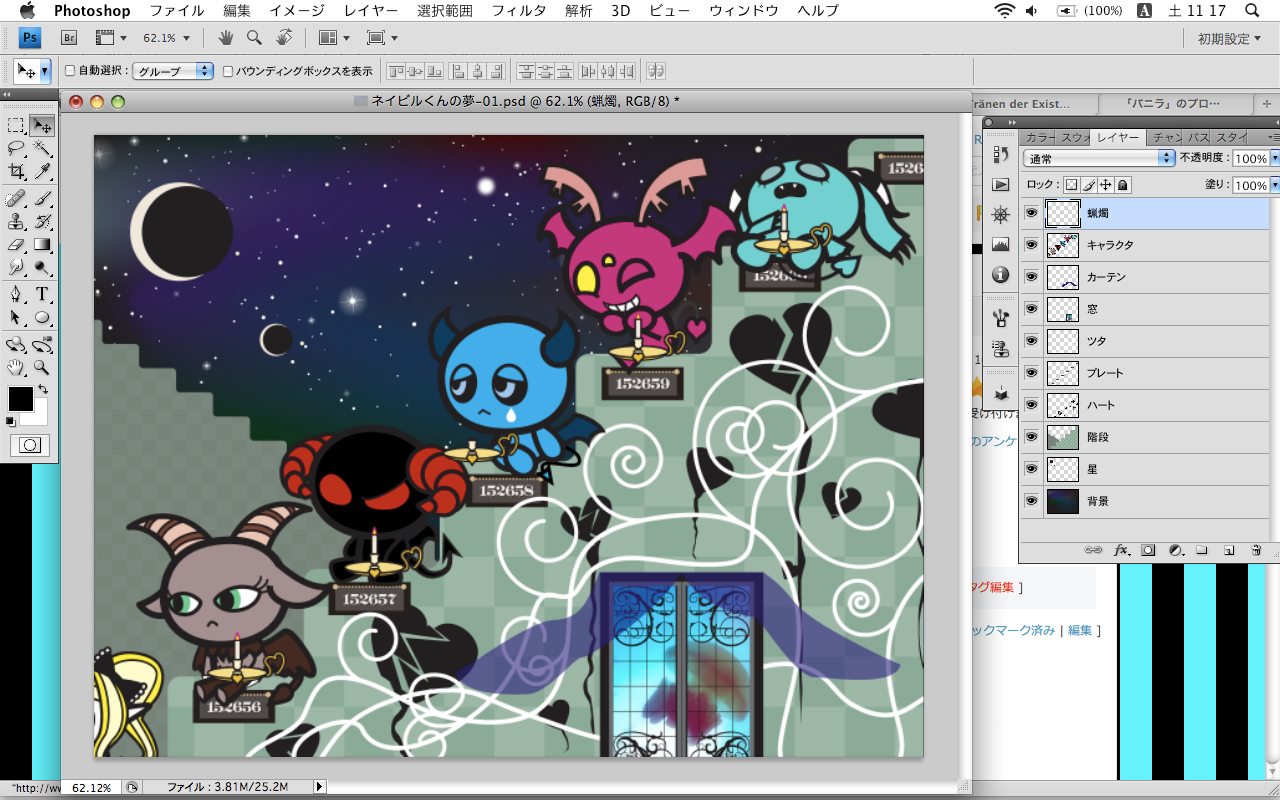
Task: Hide the 蝋燭 layer
Action: click(x=1031, y=213)
